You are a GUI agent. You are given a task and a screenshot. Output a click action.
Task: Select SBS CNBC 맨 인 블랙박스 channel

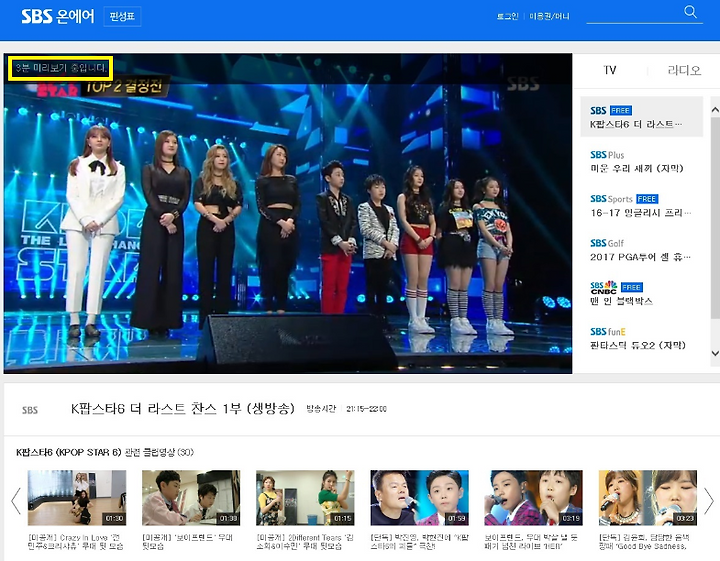point(641,294)
